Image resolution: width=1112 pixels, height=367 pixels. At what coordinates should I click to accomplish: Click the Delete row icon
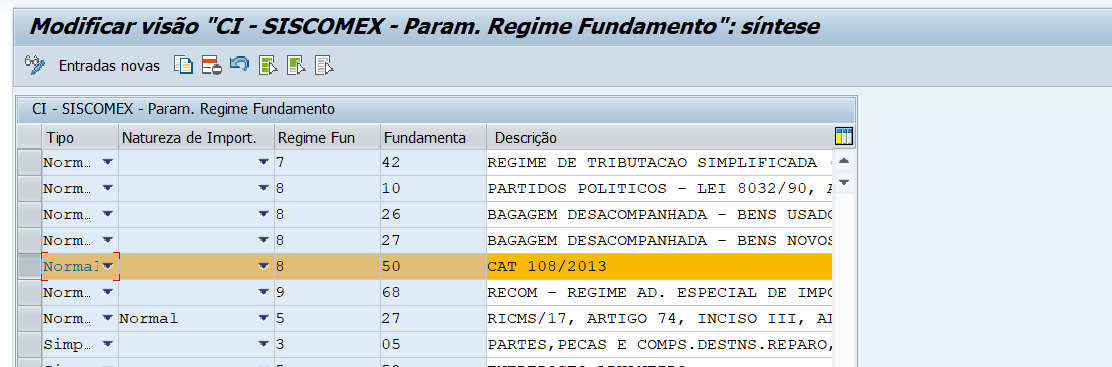(x=211, y=65)
